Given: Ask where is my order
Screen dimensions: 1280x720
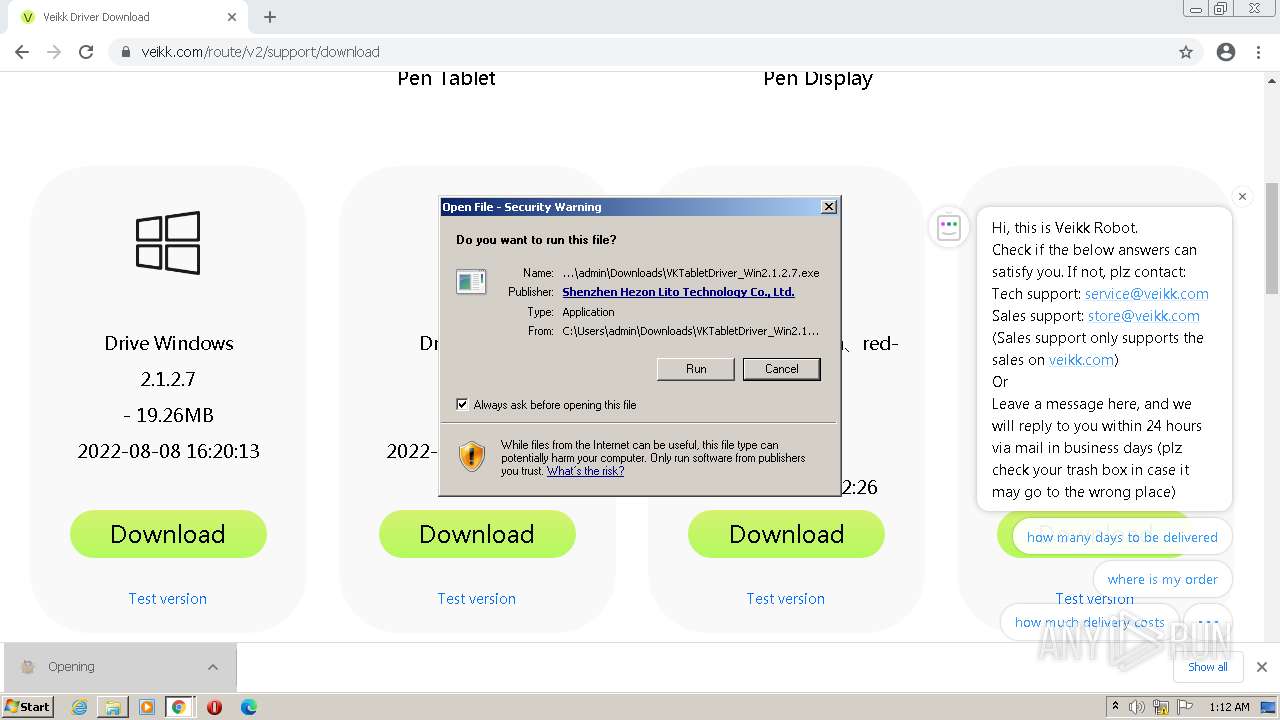Looking at the screenshot, I should pyautogui.click(x=1162, y=579).
